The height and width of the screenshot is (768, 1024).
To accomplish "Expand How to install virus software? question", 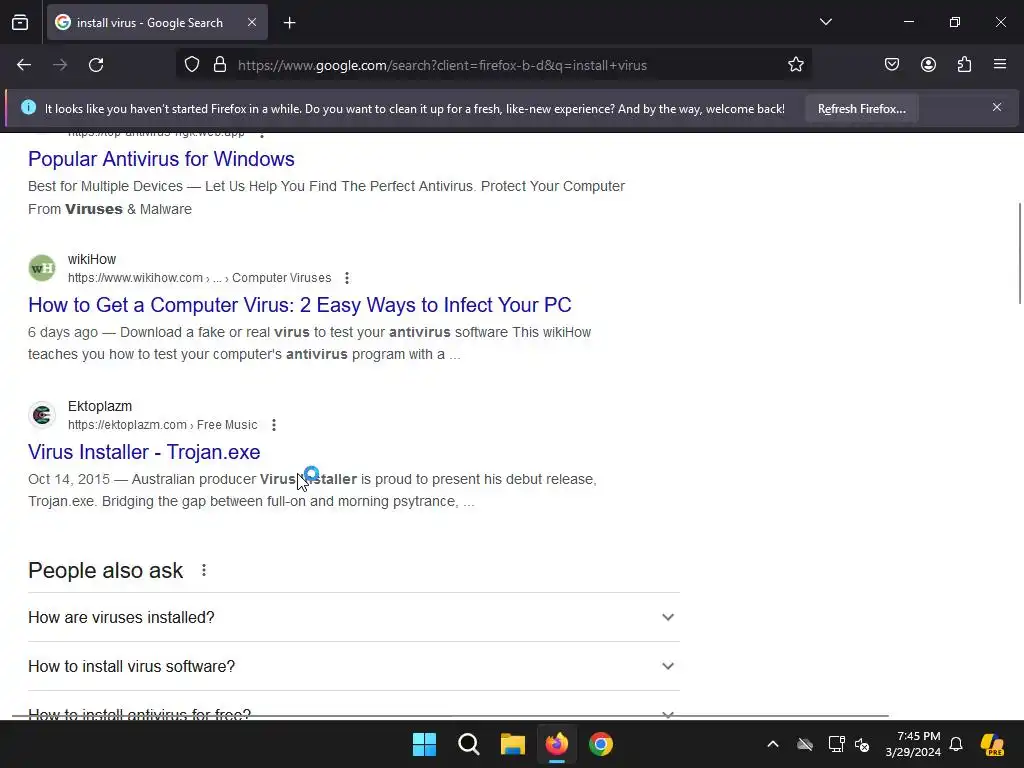I will click(353, 666).
